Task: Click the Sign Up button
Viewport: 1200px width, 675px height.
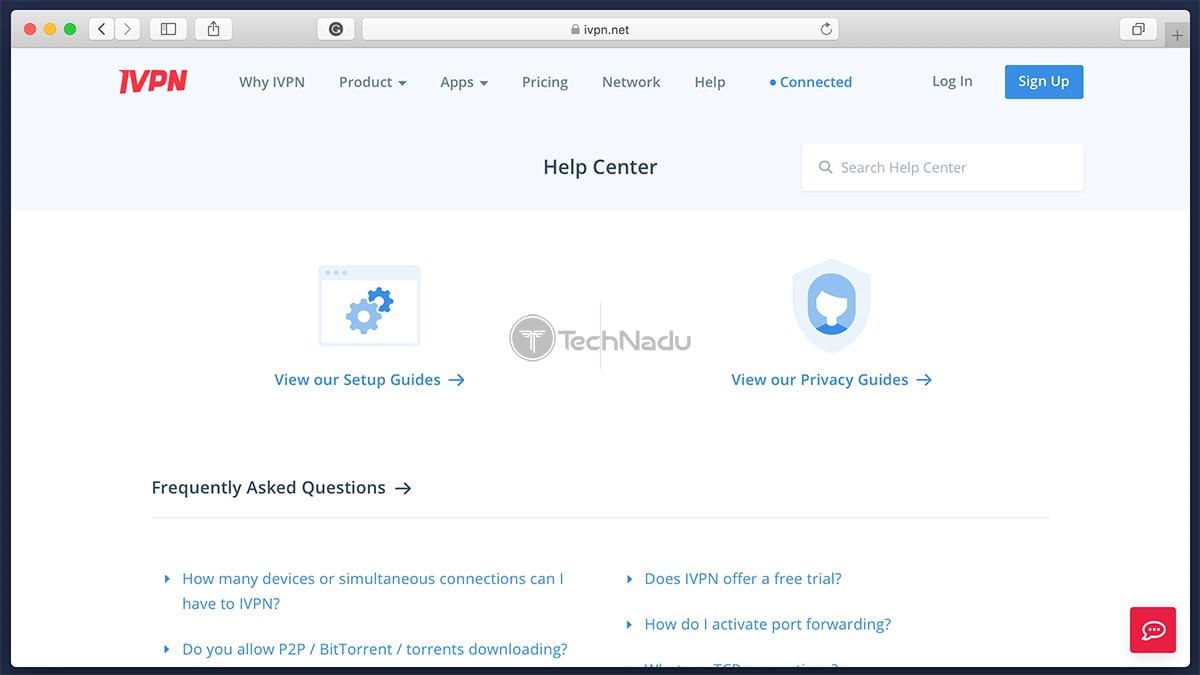Action: tap(1044, 82)
